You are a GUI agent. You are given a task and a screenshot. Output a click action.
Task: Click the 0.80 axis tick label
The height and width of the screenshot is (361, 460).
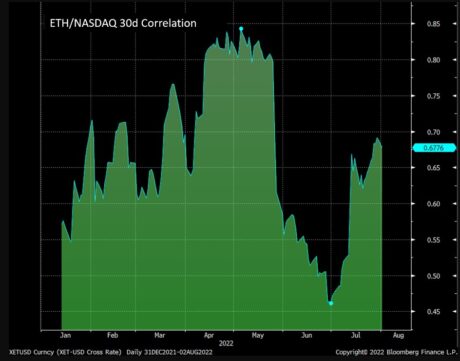coord(433,60)
